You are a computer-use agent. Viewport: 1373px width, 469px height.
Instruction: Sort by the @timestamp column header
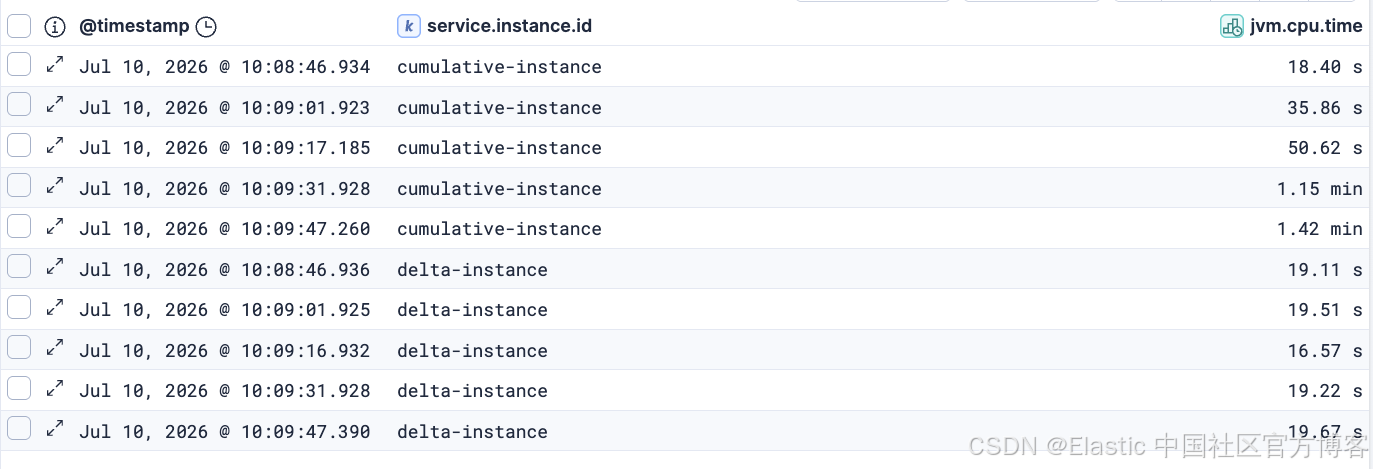coord(134,26)
